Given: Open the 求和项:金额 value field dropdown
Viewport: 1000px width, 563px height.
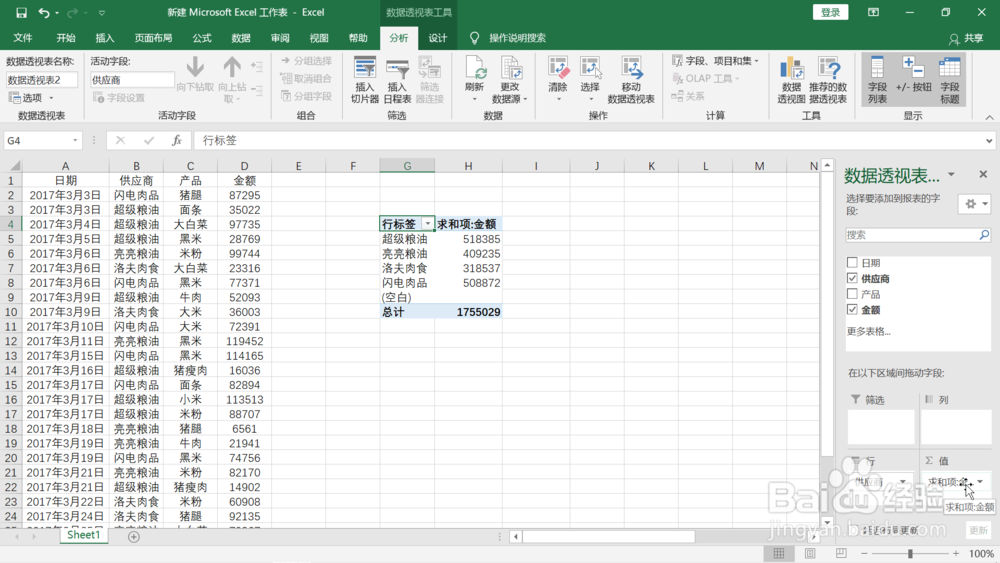Looking at the screenshot, I should 980,481.
